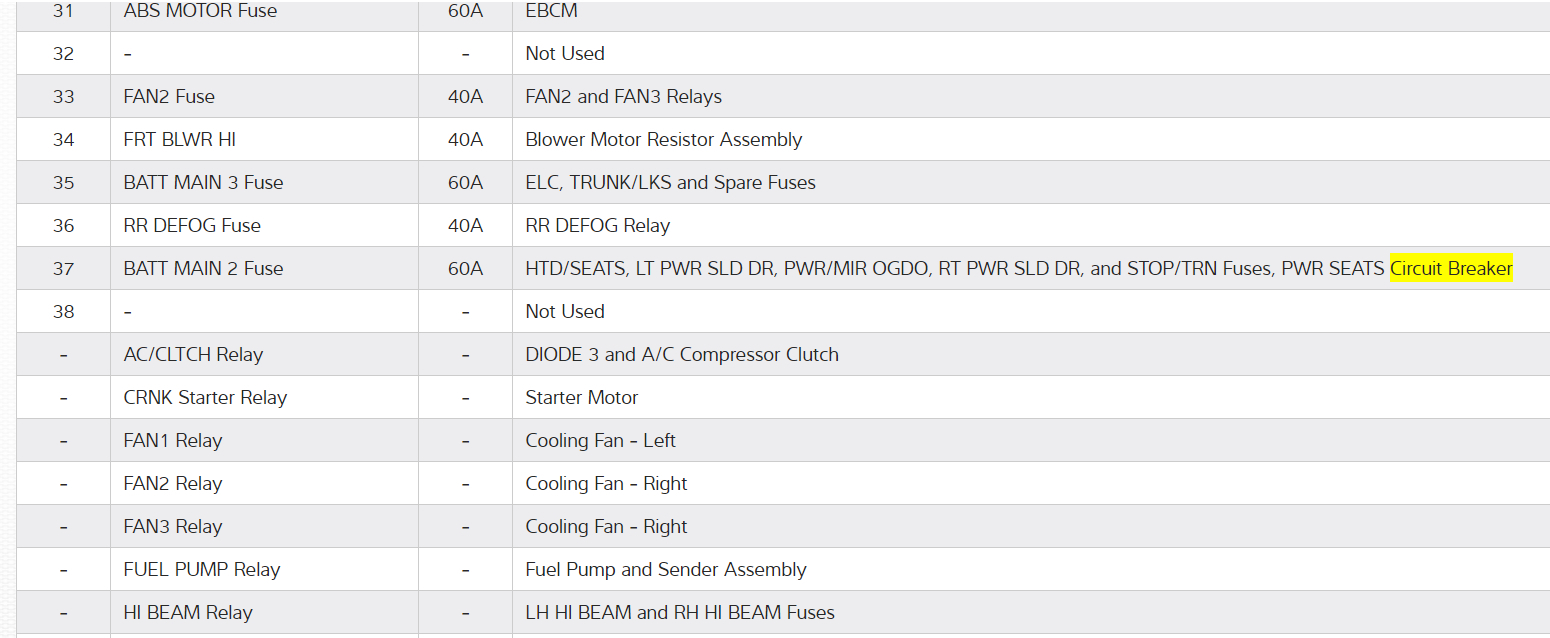The height and width of the screenshot is (638, 1550).
Task: Click the EBCM description text
Action: (551, 11)
